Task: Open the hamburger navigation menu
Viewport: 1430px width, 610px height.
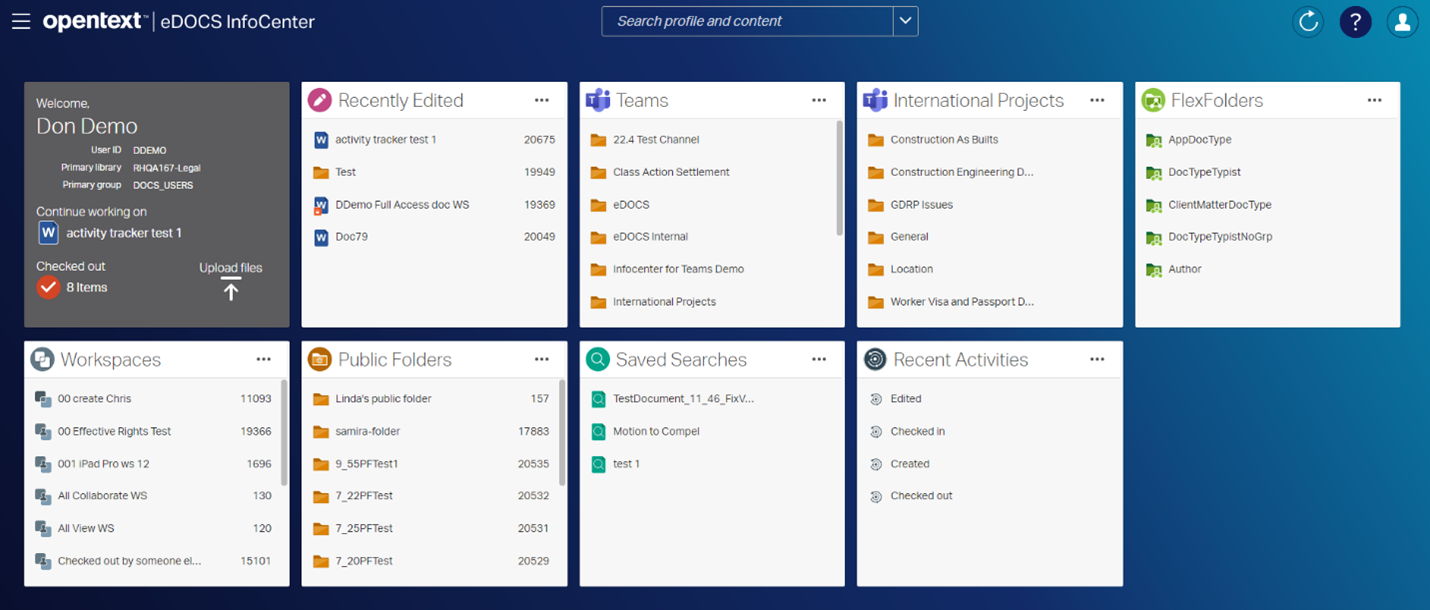Action: pyautogui.click(x=21, y=21)
